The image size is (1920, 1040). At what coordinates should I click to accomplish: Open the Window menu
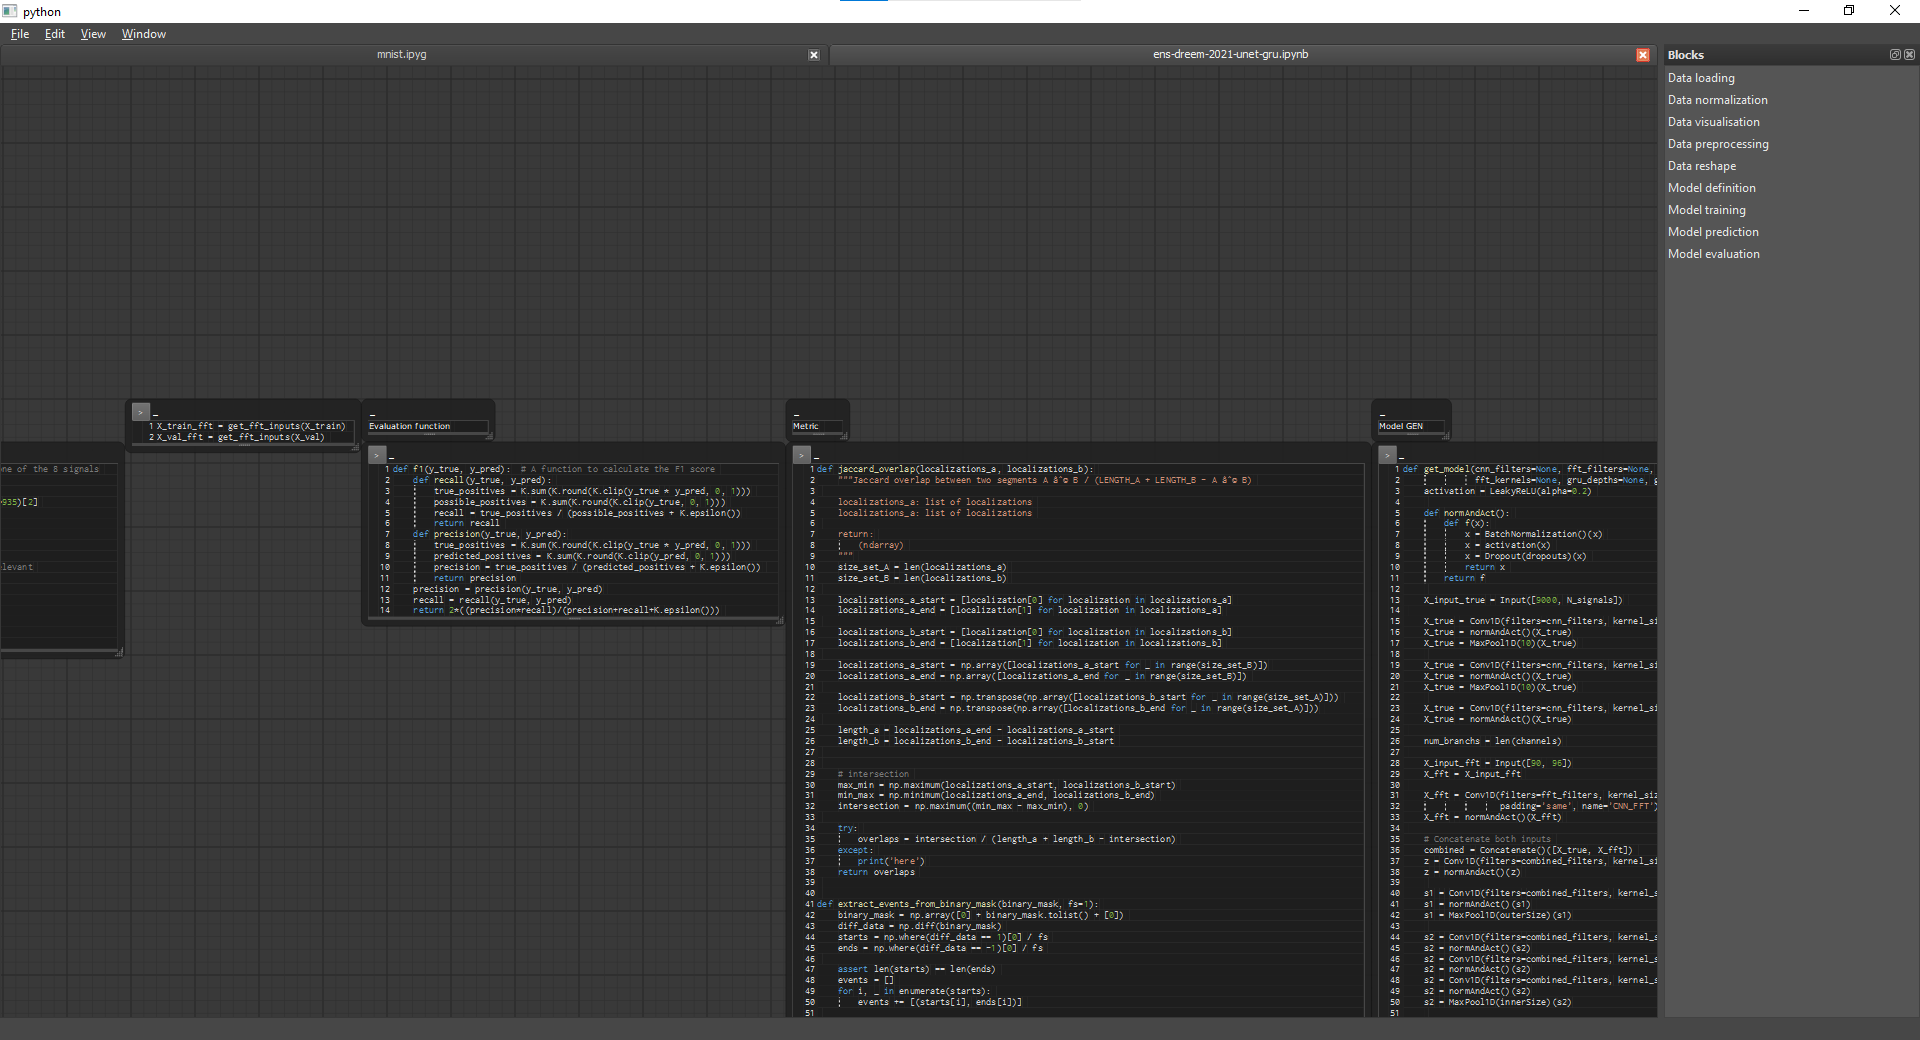click(x=144, y=34)
